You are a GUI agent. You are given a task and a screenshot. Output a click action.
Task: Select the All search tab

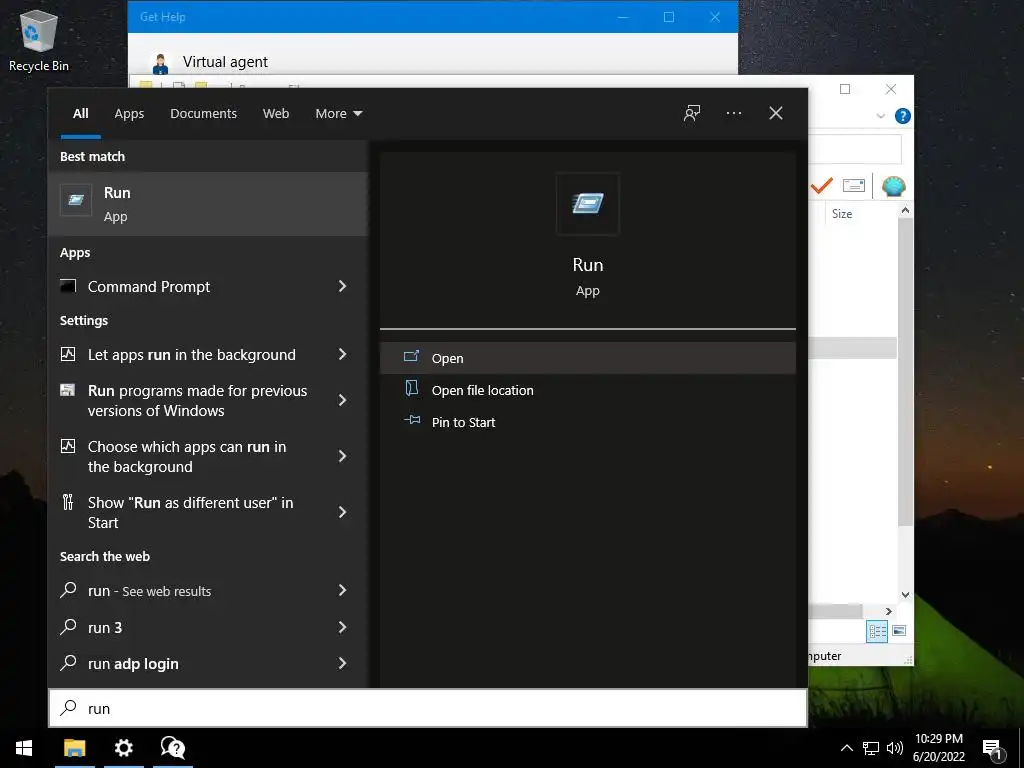(80, 114)
